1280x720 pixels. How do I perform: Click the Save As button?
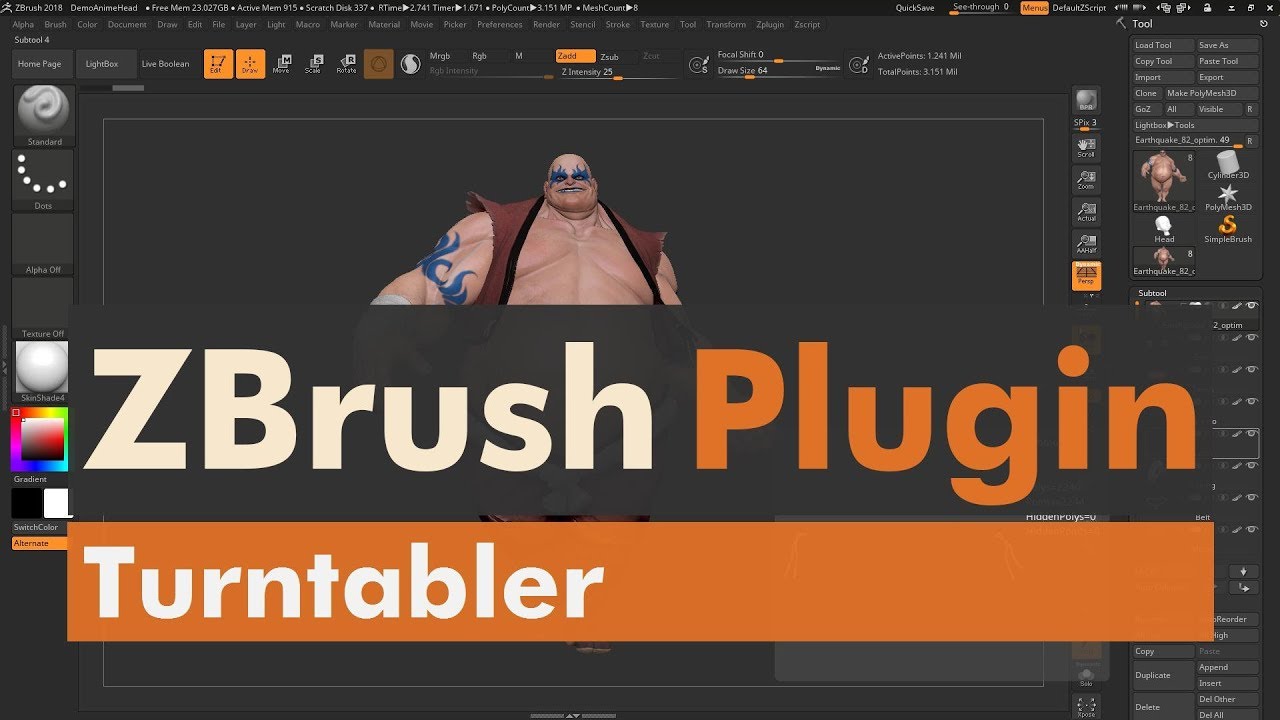tap(1228, 45)
